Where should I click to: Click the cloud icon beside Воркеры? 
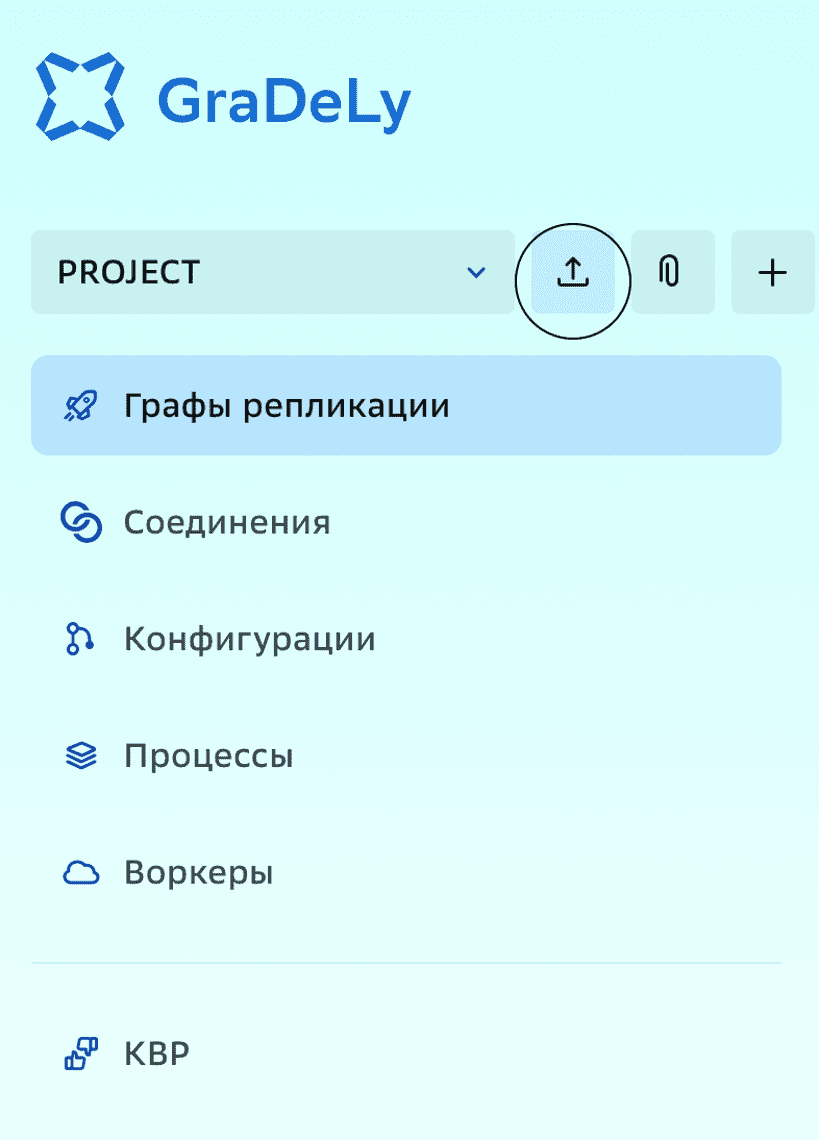pos(80,871)
